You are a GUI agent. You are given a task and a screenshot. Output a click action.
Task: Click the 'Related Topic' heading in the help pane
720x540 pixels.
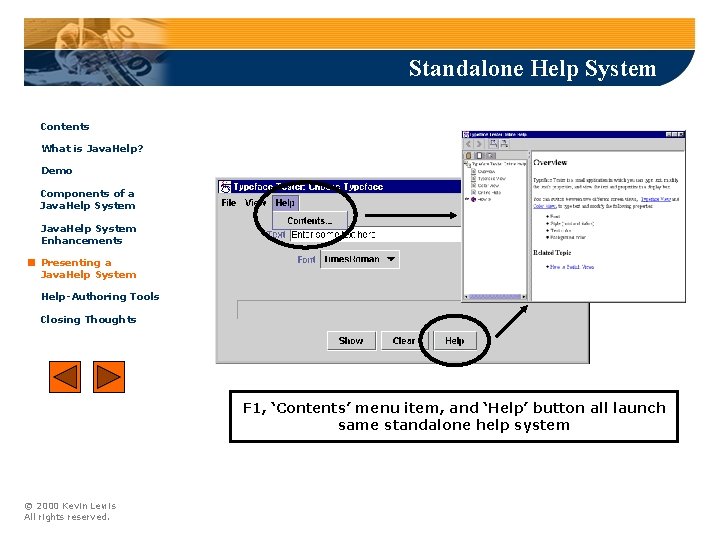click(x=552, y=253)
